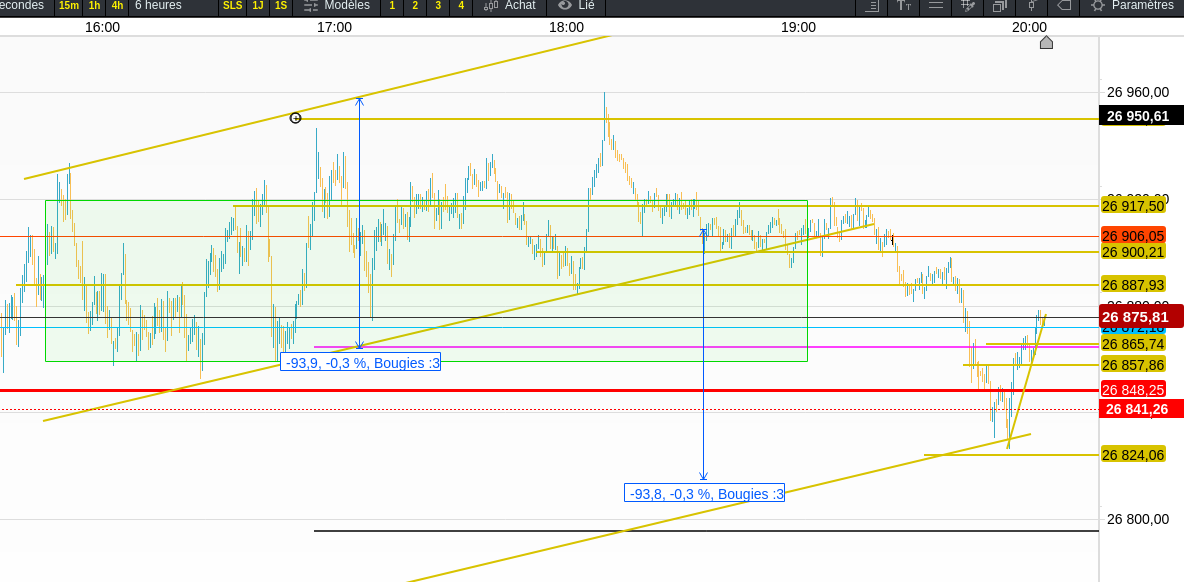
Task: Select the 4h timeframe button
Action: pos(117,6)
